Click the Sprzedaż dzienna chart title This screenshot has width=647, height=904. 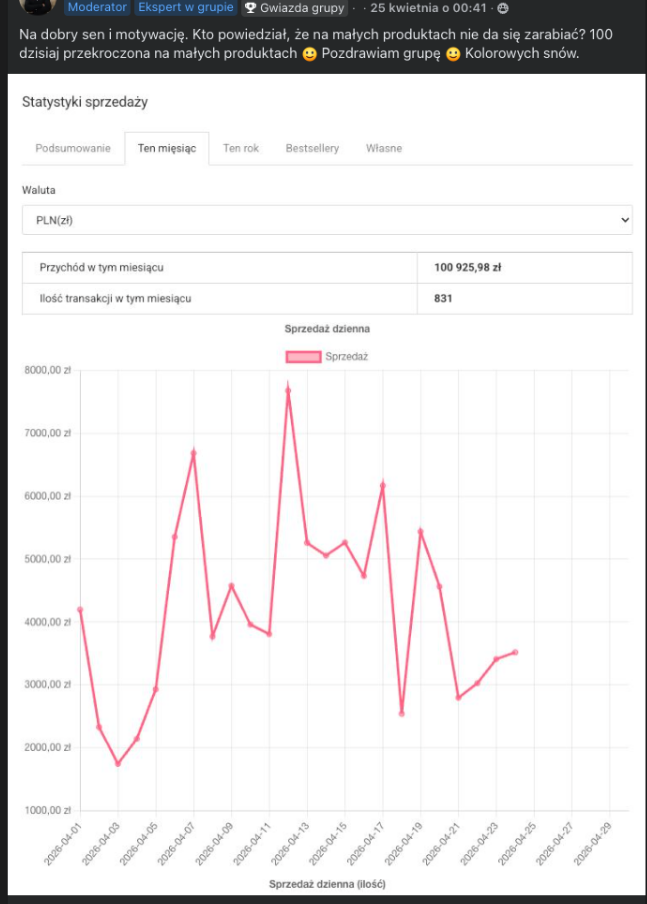coord(327,329)
